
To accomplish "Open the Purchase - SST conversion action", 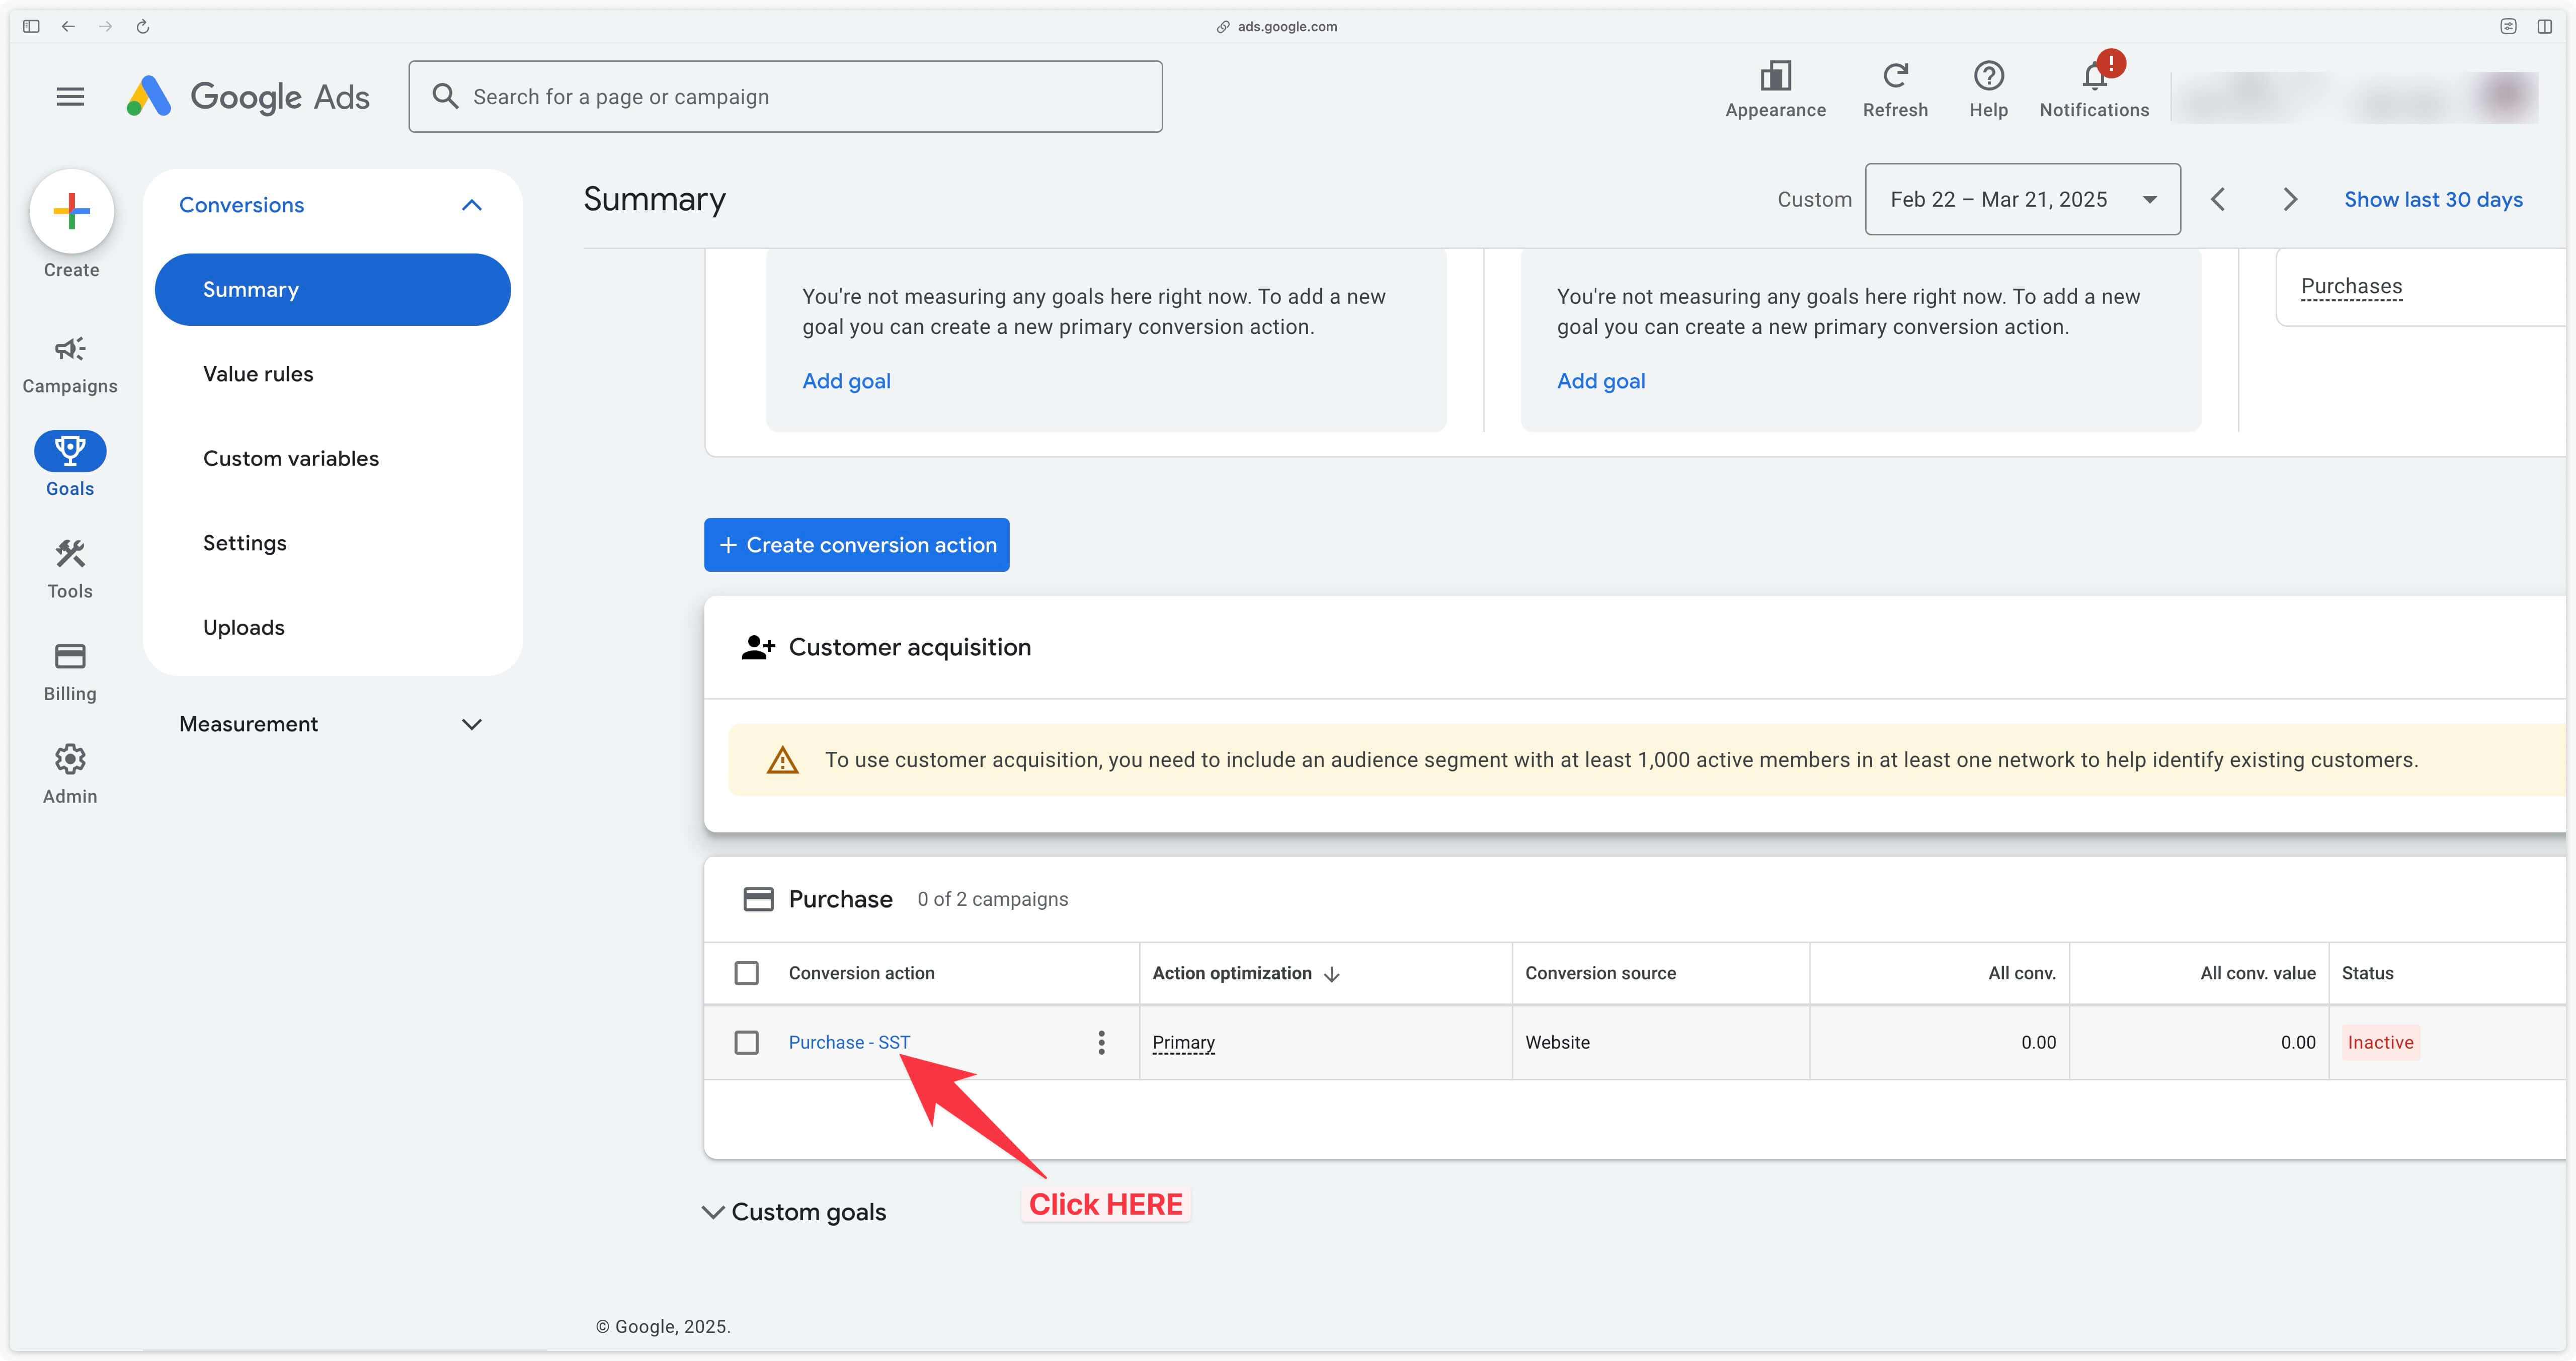I will tap(849, 1042).
